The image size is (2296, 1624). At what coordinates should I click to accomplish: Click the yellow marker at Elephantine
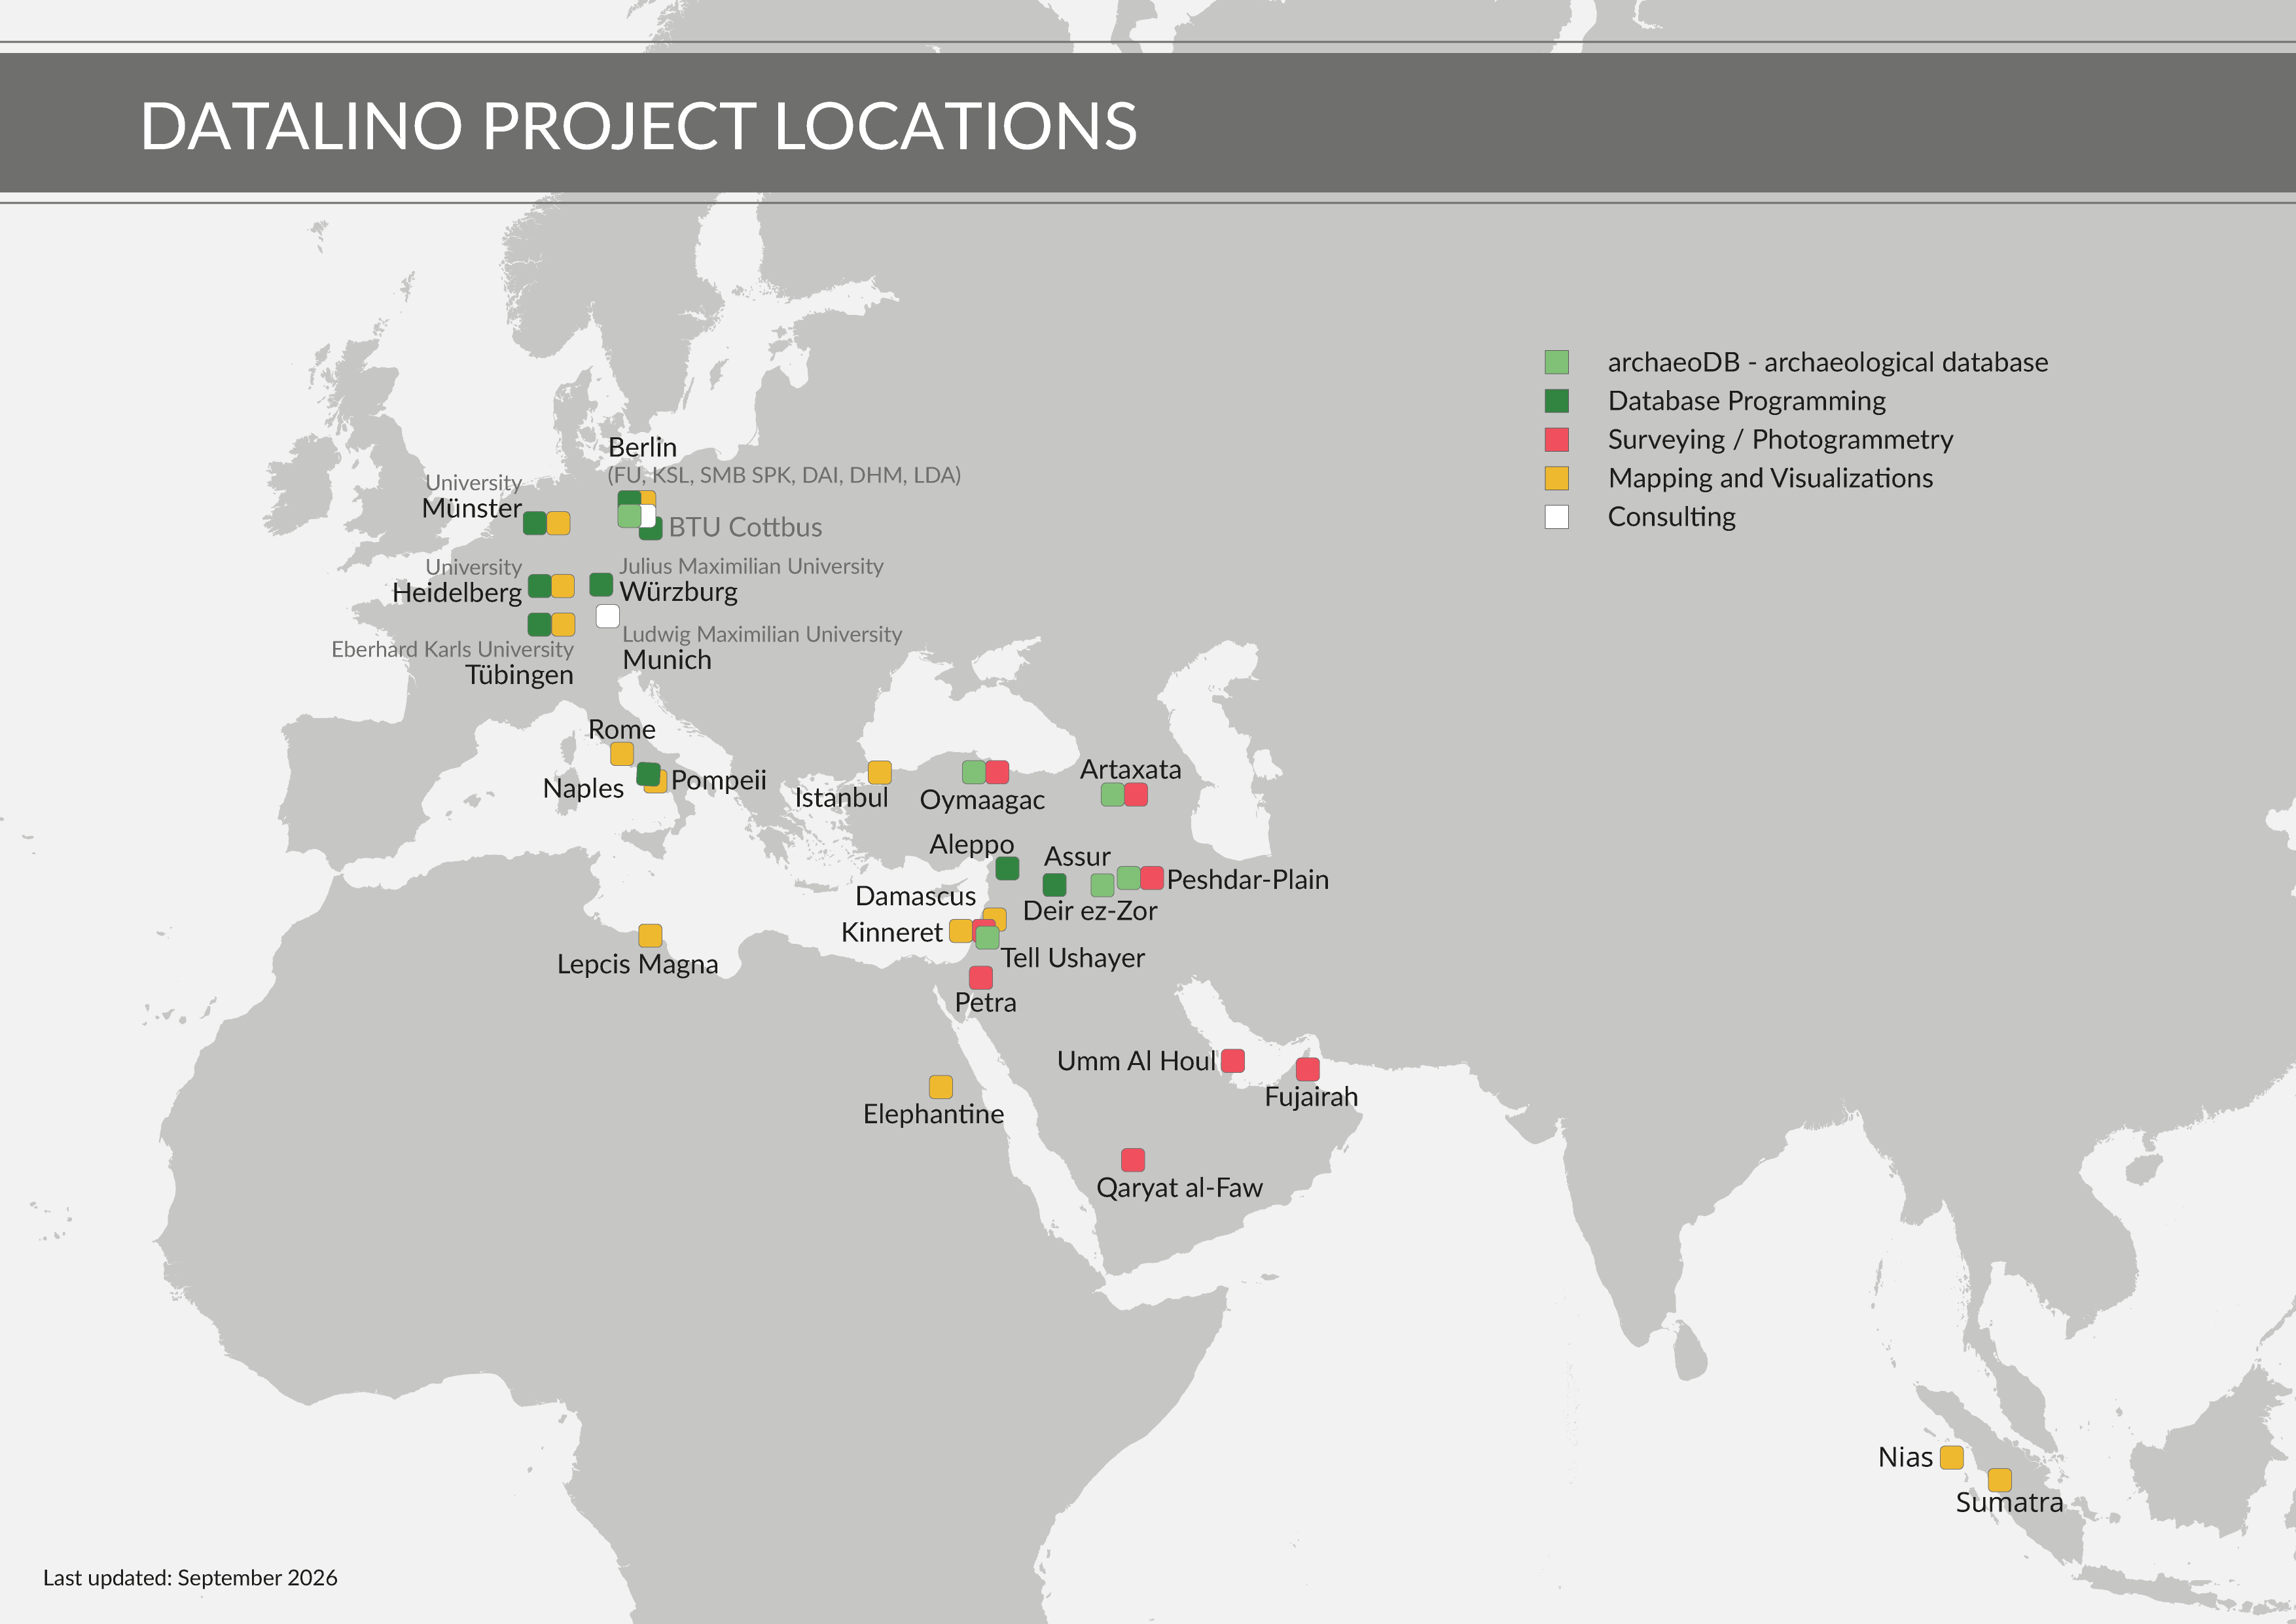tap(941, 1087)
